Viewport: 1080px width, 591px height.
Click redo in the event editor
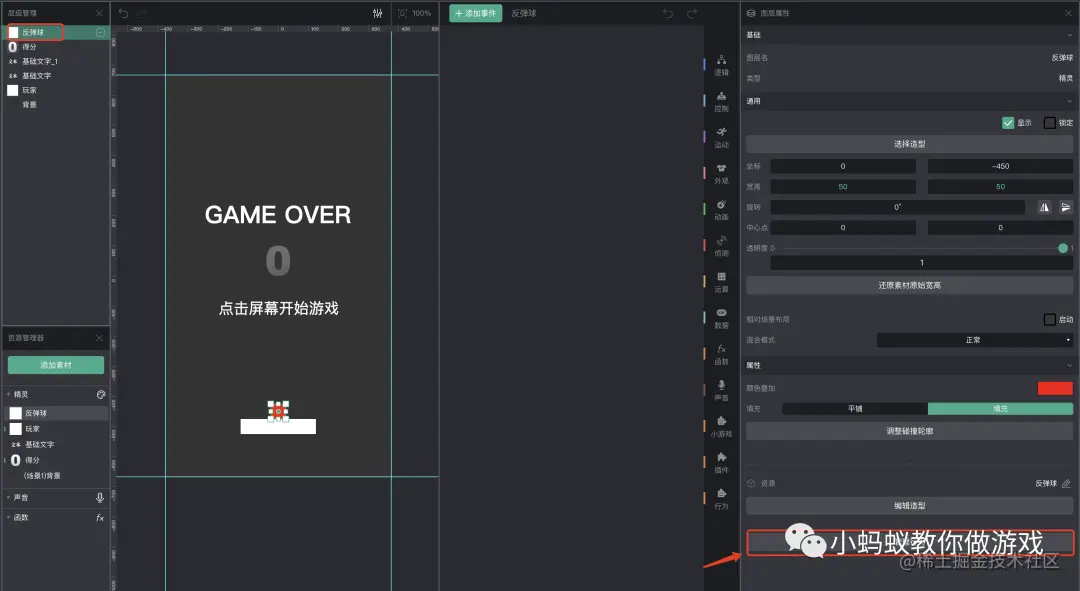point(692,13)
